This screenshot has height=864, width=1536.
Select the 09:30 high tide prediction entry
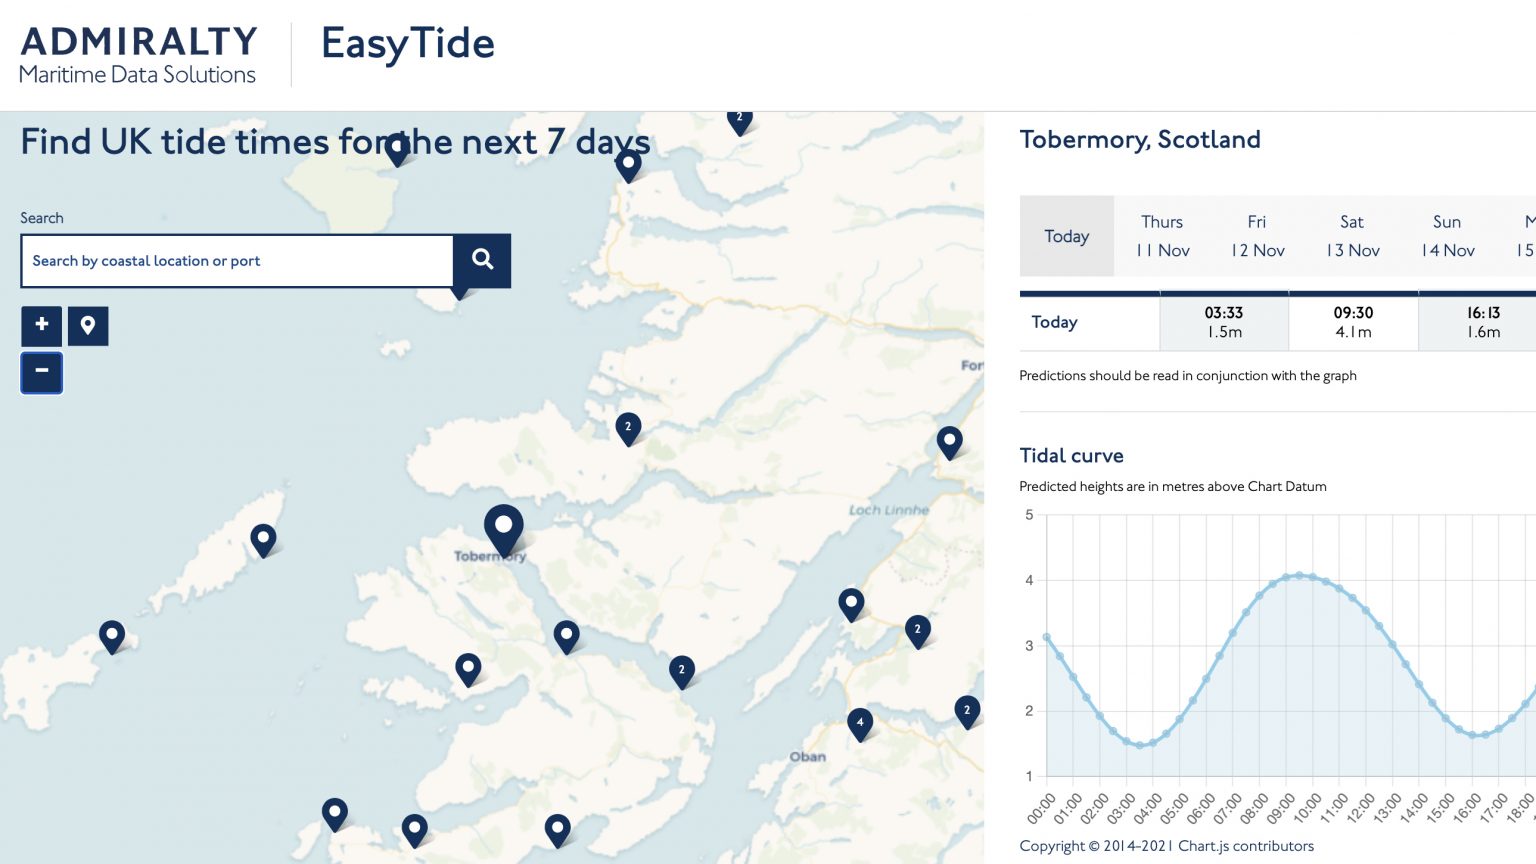(1353, 321)
